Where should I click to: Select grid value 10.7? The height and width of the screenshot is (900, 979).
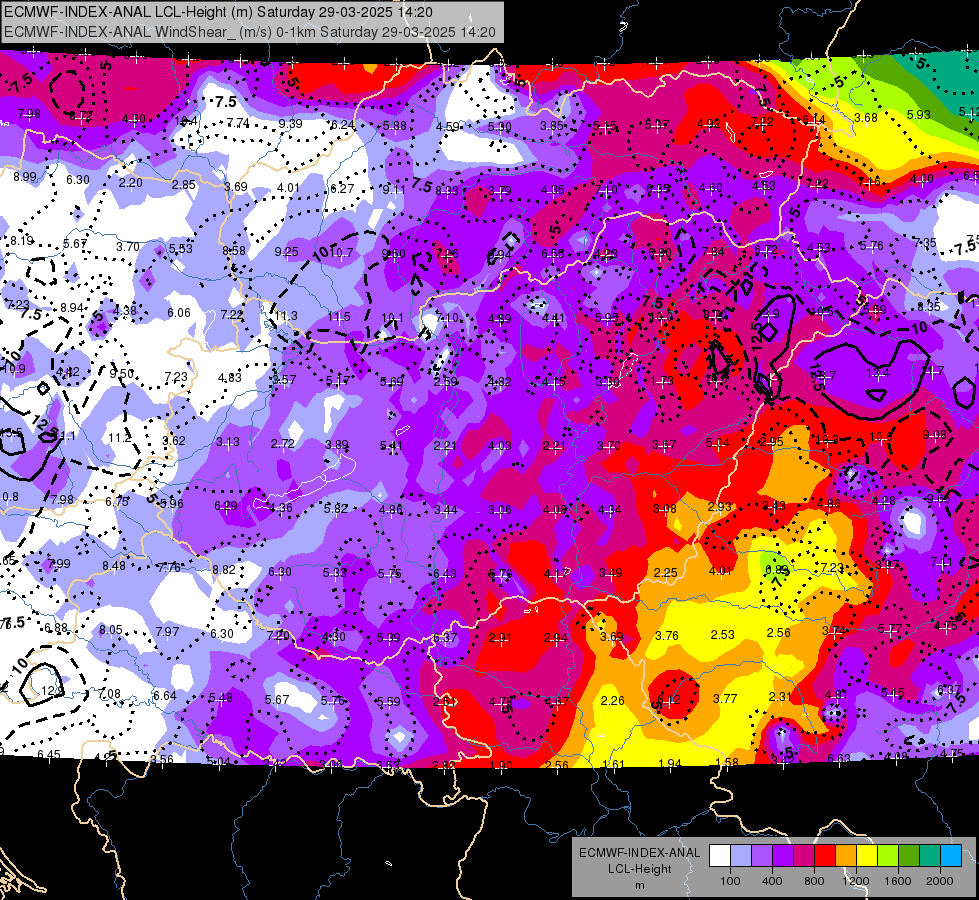tap(341, 253)
